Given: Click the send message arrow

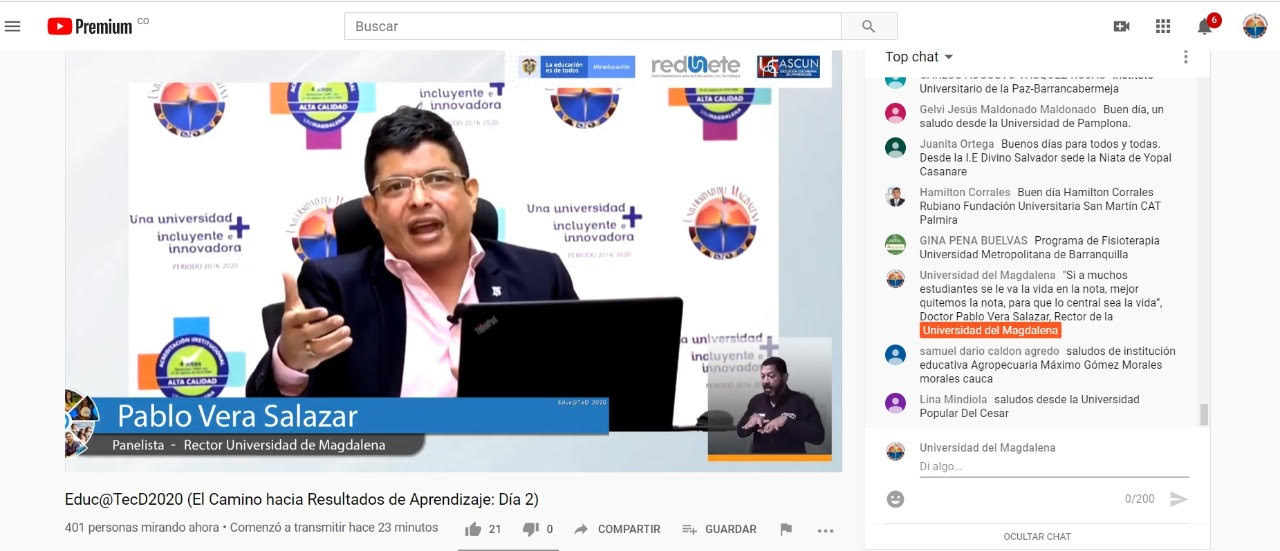Looking at the screenshot, I should (x=1179, y=498).
